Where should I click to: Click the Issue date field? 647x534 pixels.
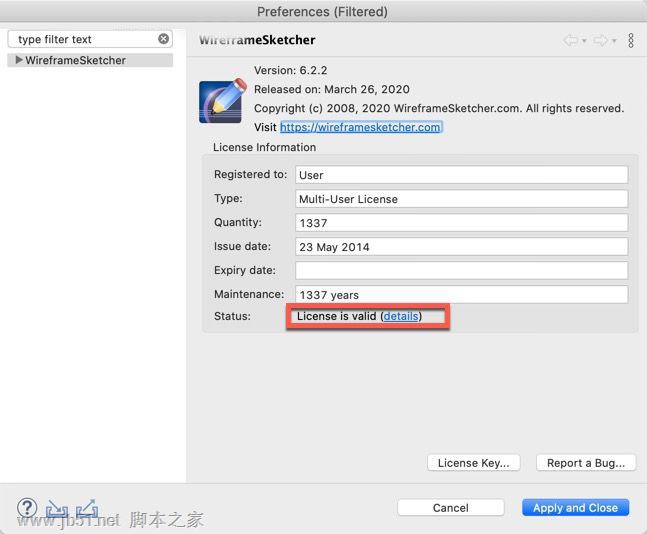462,247
